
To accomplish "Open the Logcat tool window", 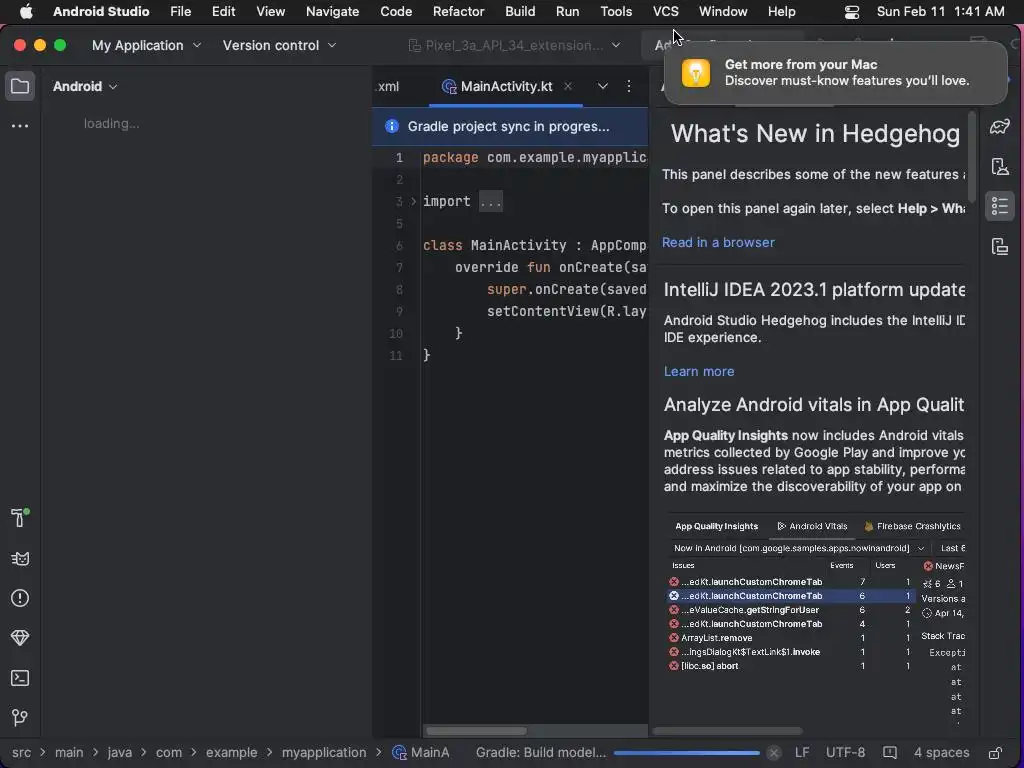I will [x=20, y=559].
